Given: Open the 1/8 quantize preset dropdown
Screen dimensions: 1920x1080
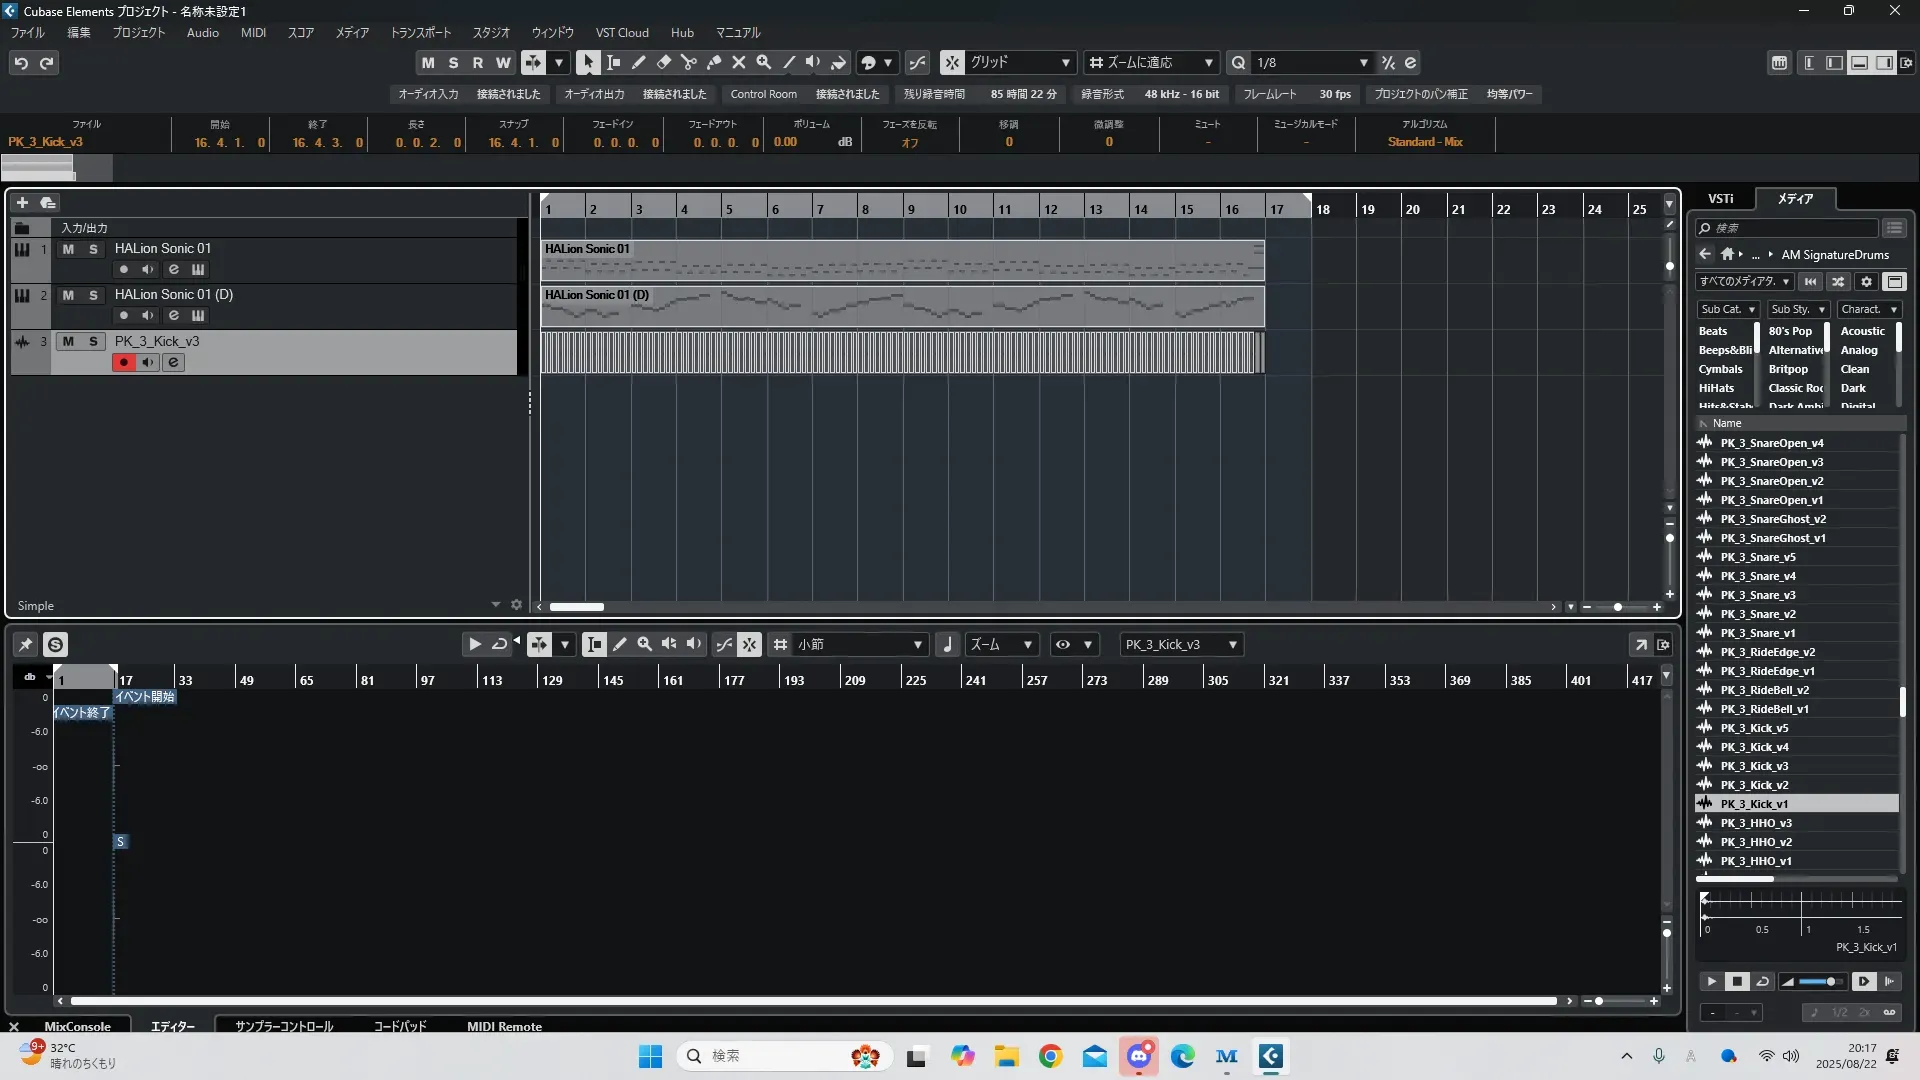Looking at the screenshot, I should (x=1363, y=63).
